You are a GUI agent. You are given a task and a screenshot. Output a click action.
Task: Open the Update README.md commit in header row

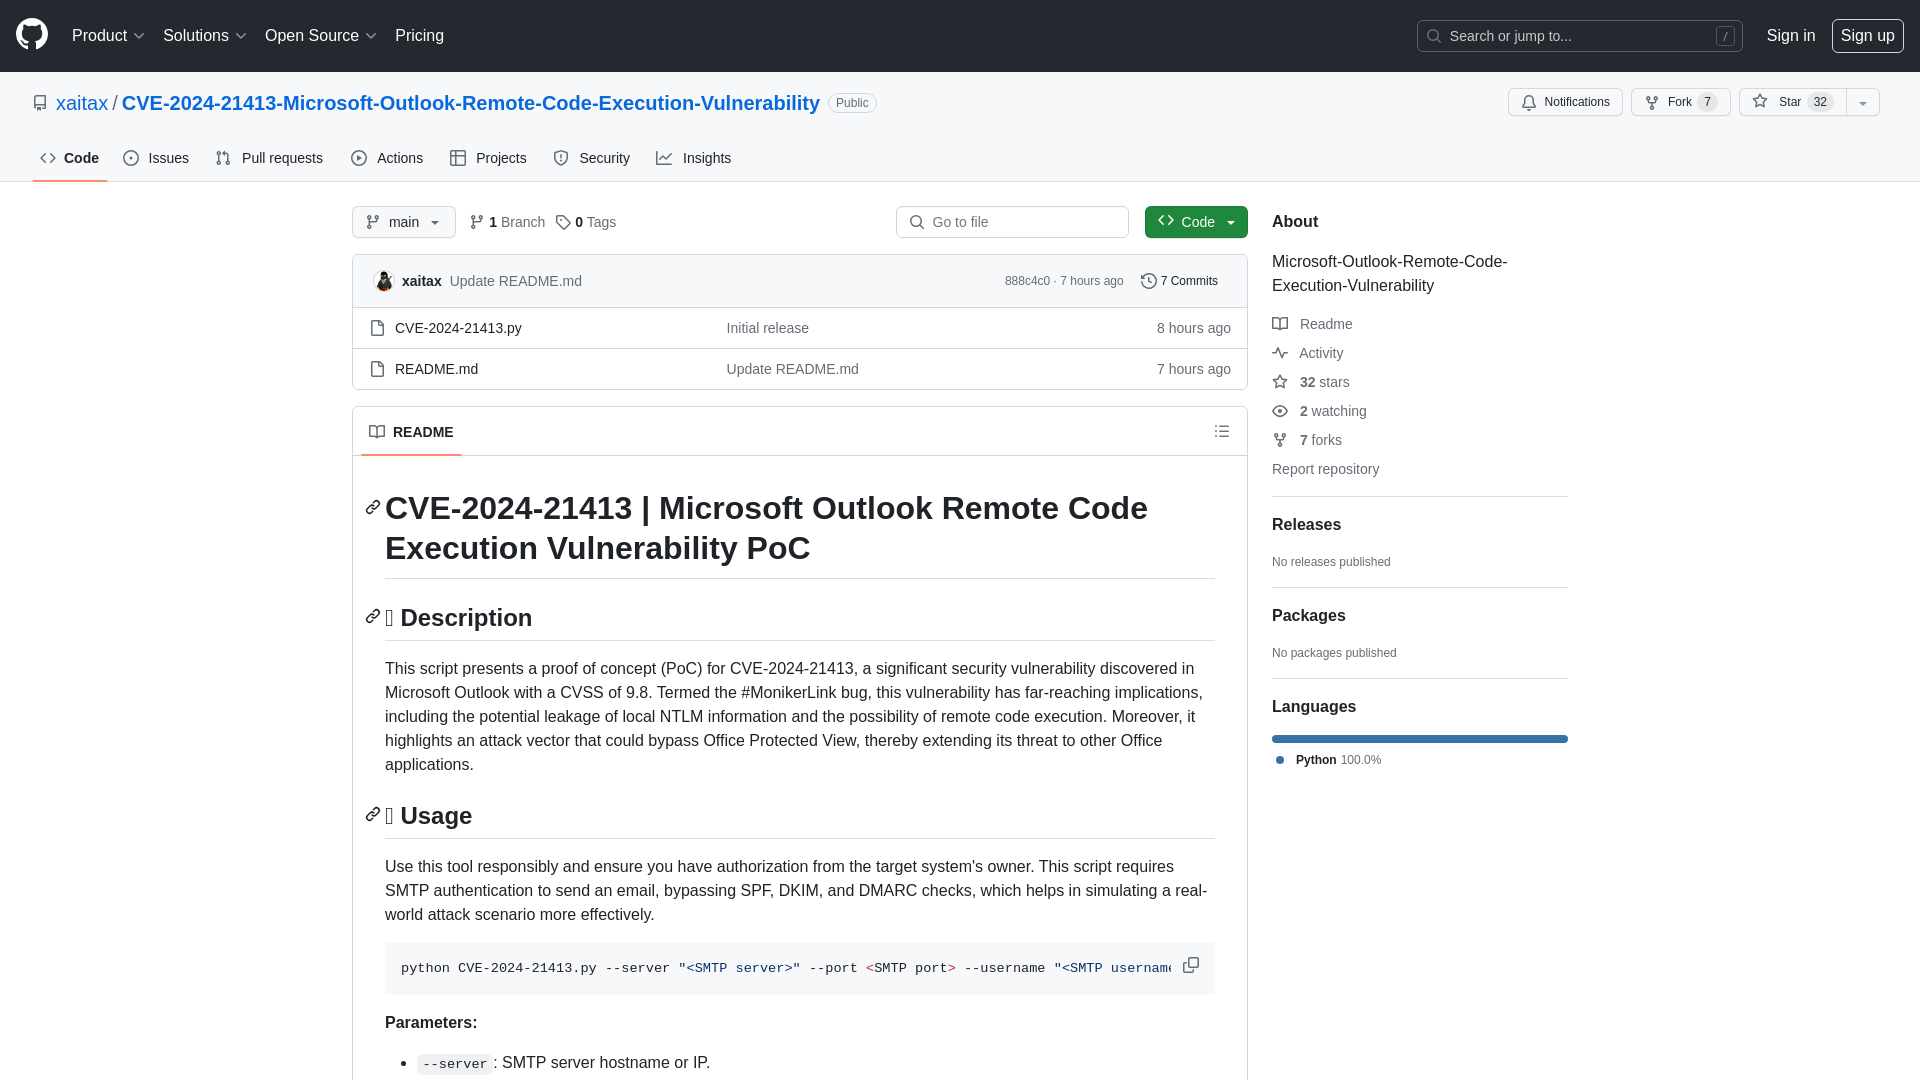[x=516, y=281]
